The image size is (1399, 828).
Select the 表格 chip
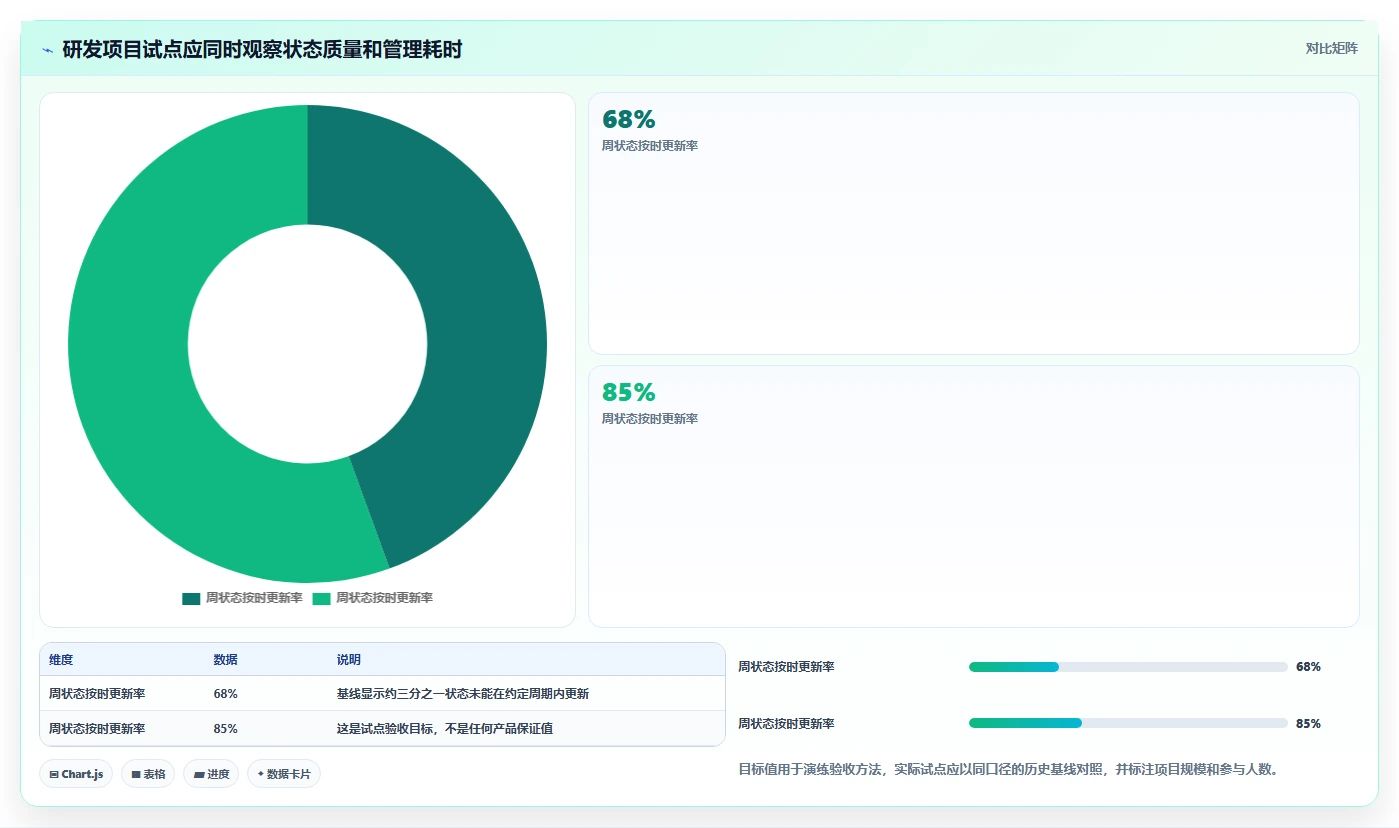click(x=148, y=774)
